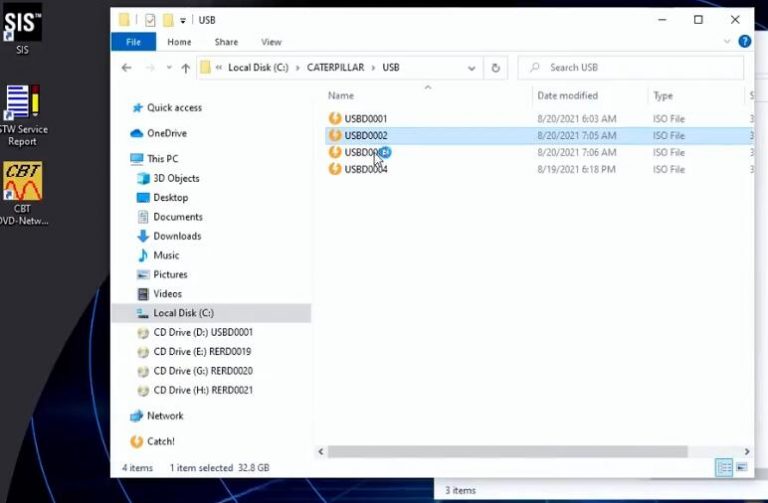Go up one folder level
The height and width of the screenshot is (503, 768).
pos(185,68)
